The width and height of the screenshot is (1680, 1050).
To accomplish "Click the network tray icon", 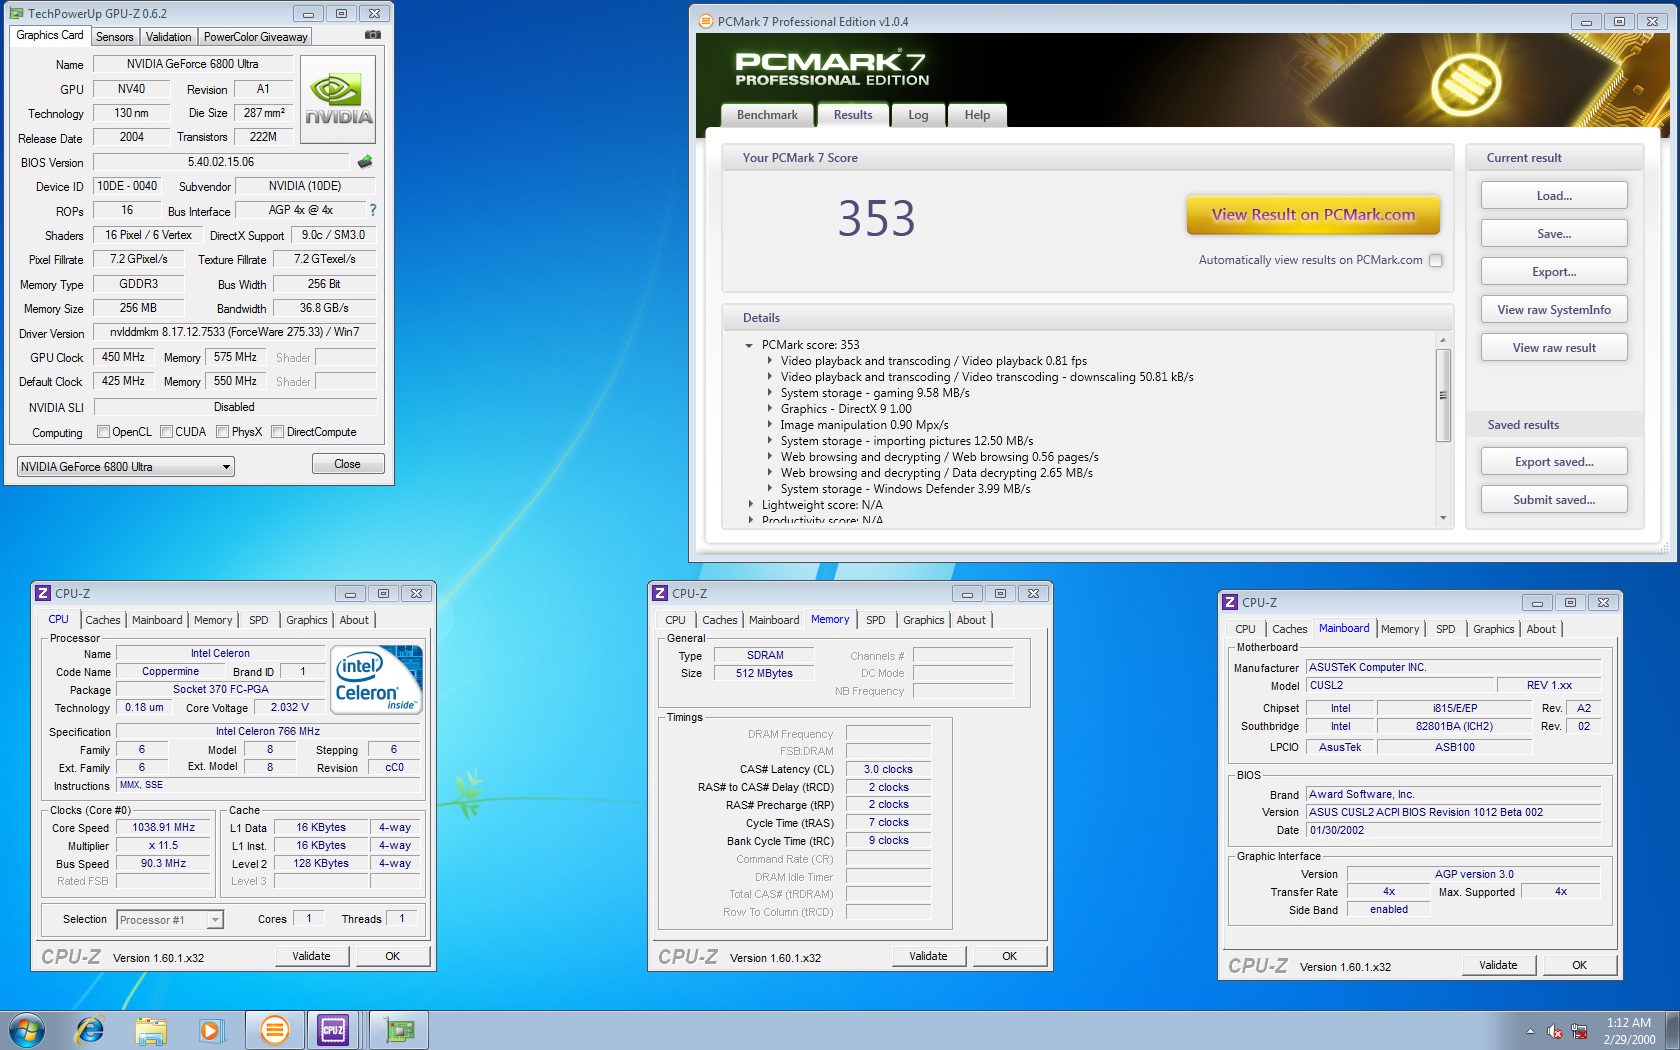I will [1580, 1031].
